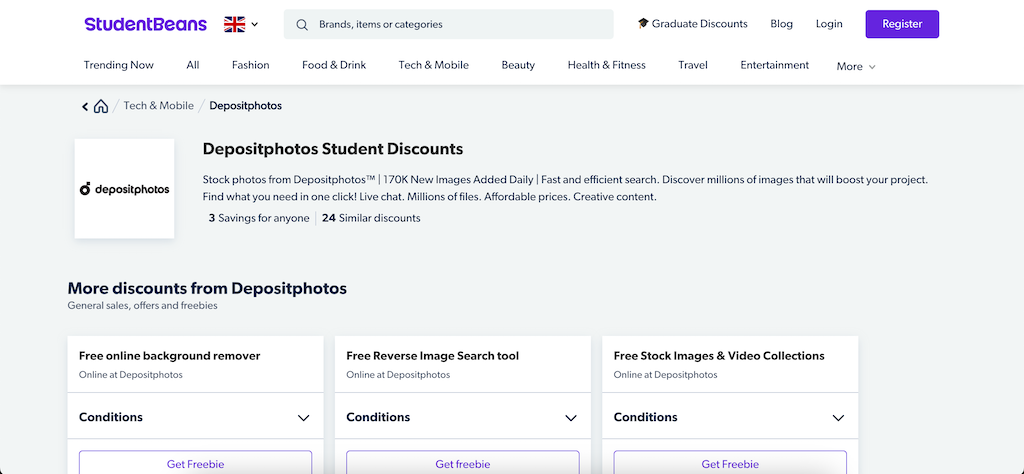Open country selector chevron beside flag
The width and height of the screenshot is (1024, 474).
[x=255, y=24]
